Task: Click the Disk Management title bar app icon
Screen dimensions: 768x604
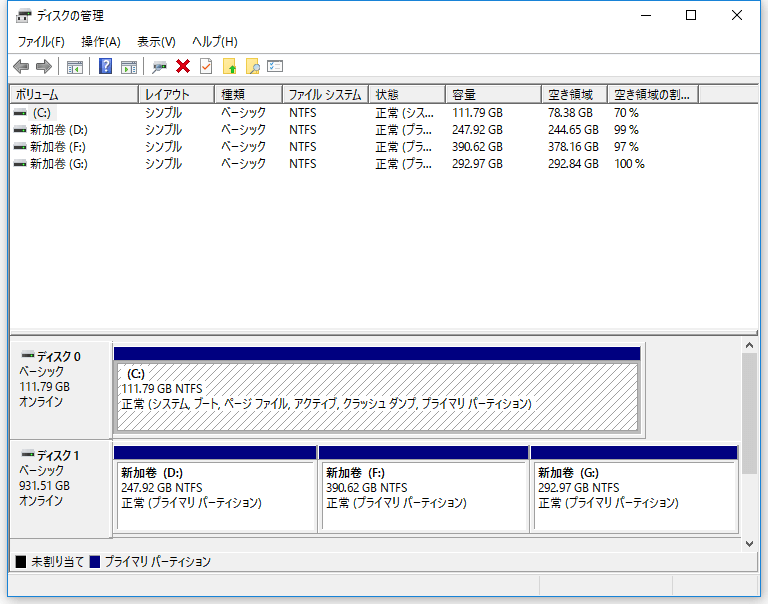Action: pos(24,16)
